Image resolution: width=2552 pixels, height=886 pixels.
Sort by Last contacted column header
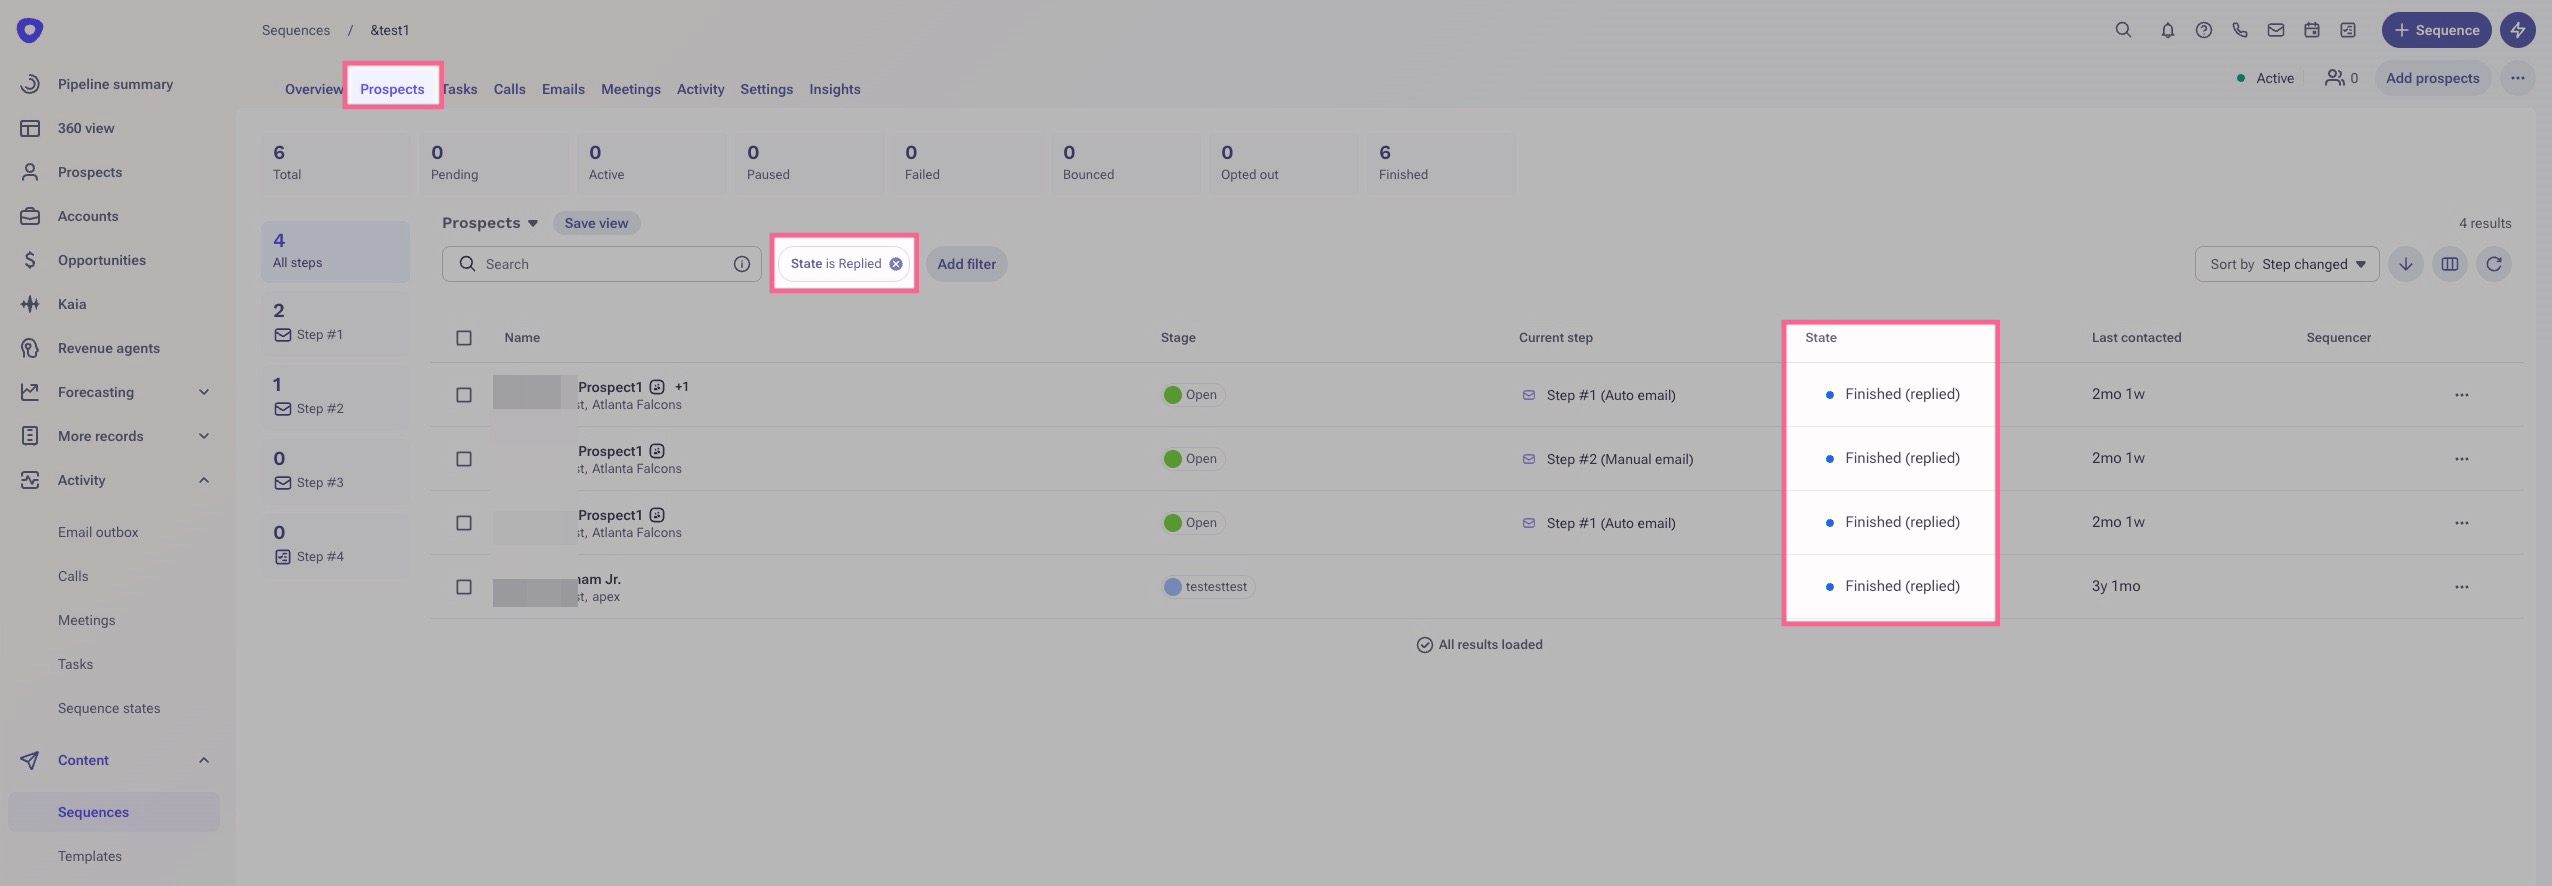tap(2136, 338)
